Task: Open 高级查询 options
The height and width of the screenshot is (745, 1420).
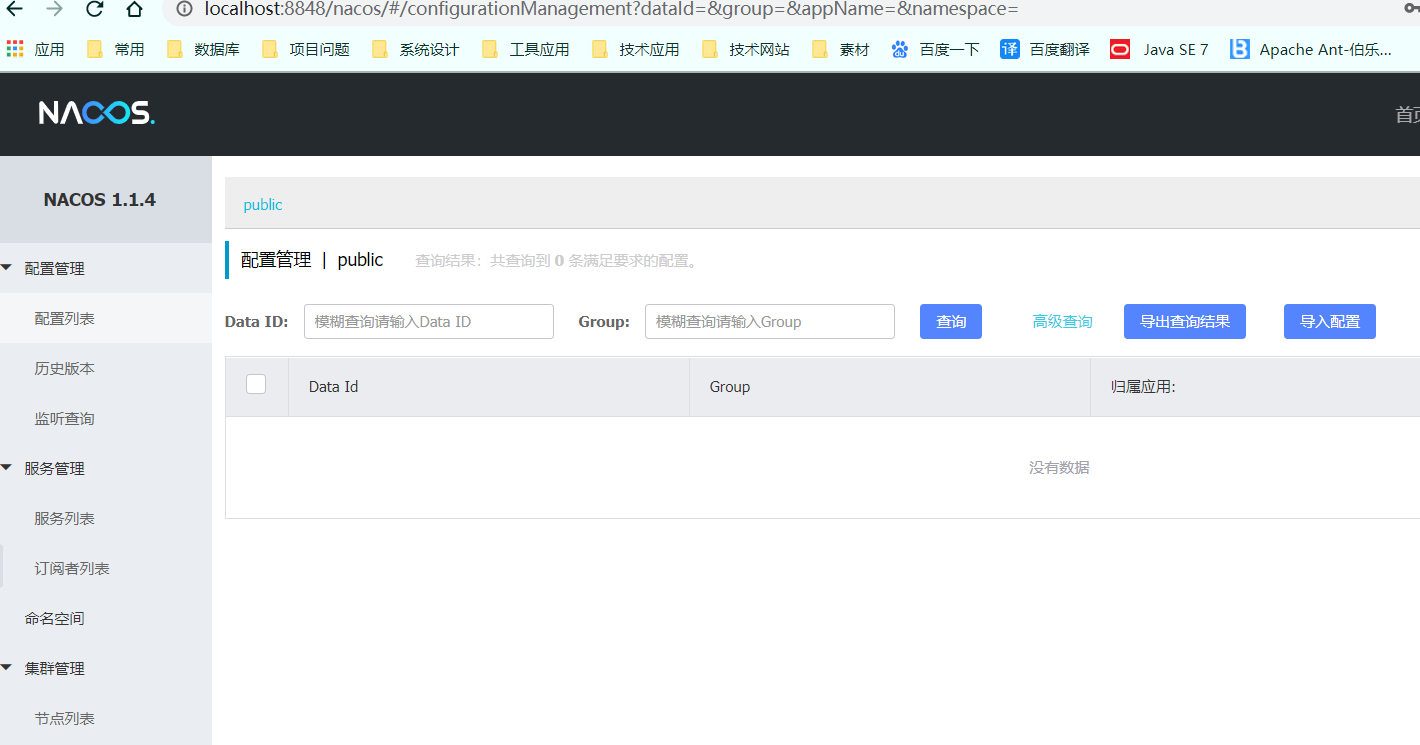Action: coord(1062,321)
